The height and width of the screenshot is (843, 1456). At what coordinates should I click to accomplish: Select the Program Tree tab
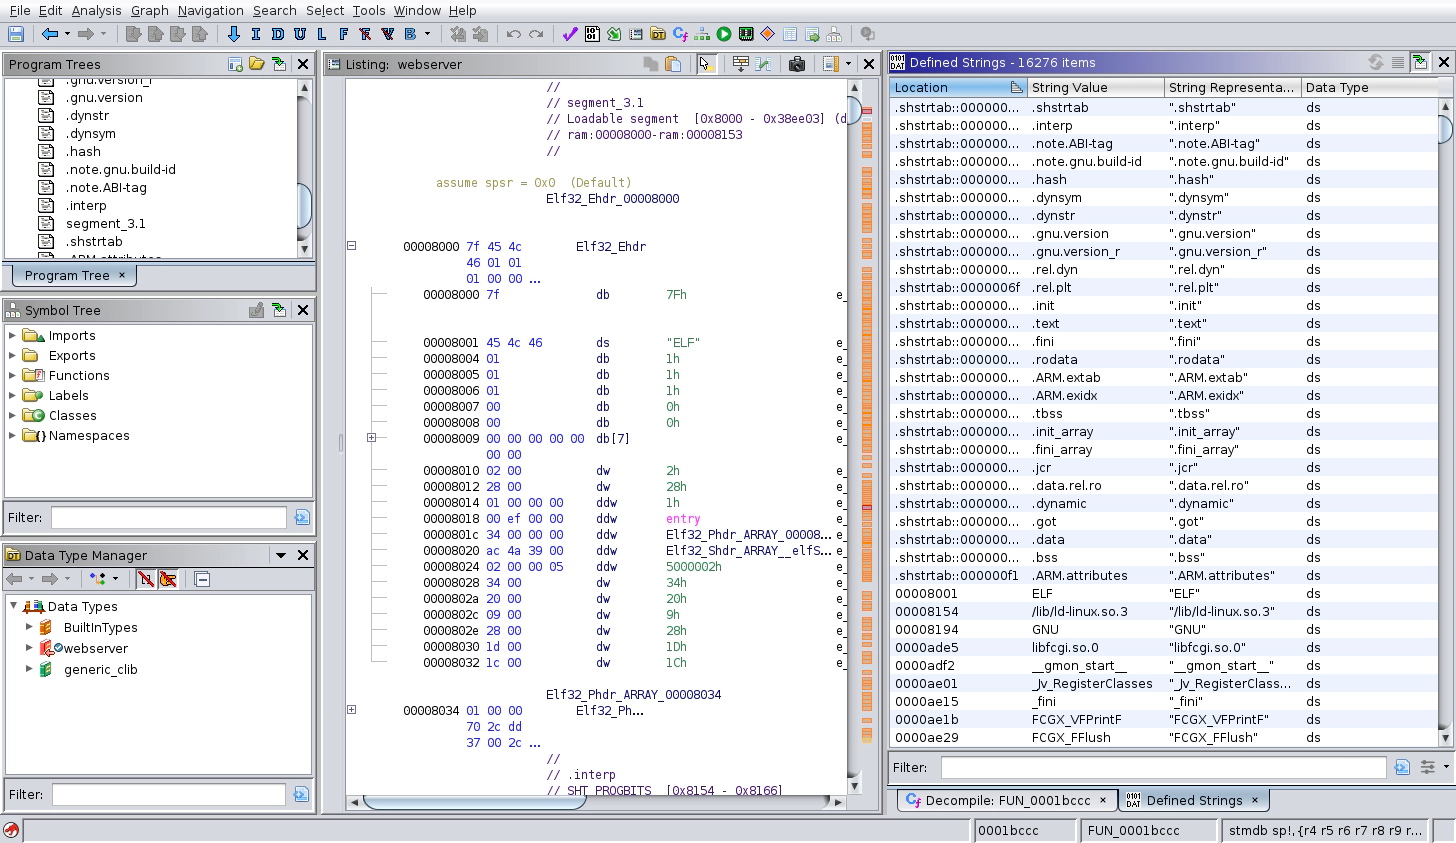pos(74,275)
